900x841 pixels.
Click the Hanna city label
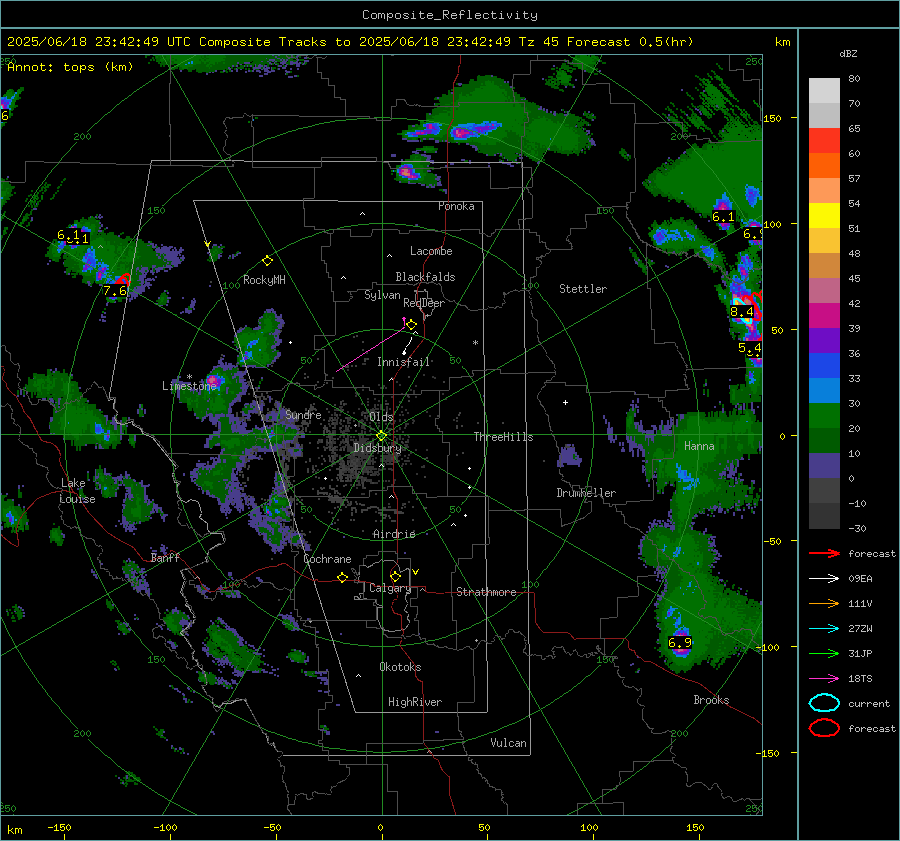(x=699, y=446)
